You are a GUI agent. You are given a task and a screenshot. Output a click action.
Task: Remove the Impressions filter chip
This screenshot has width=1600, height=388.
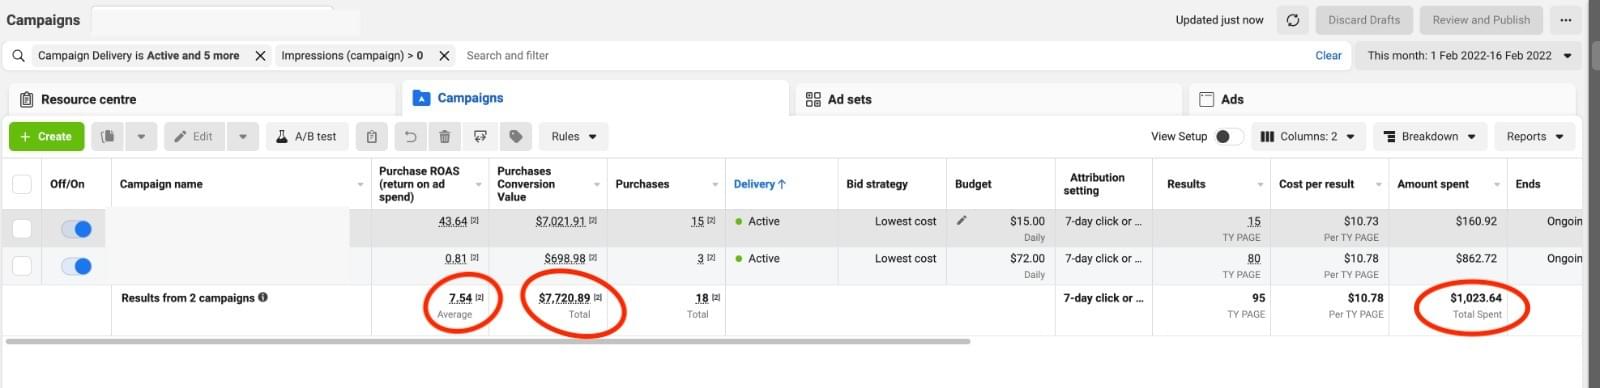point(445,56)
